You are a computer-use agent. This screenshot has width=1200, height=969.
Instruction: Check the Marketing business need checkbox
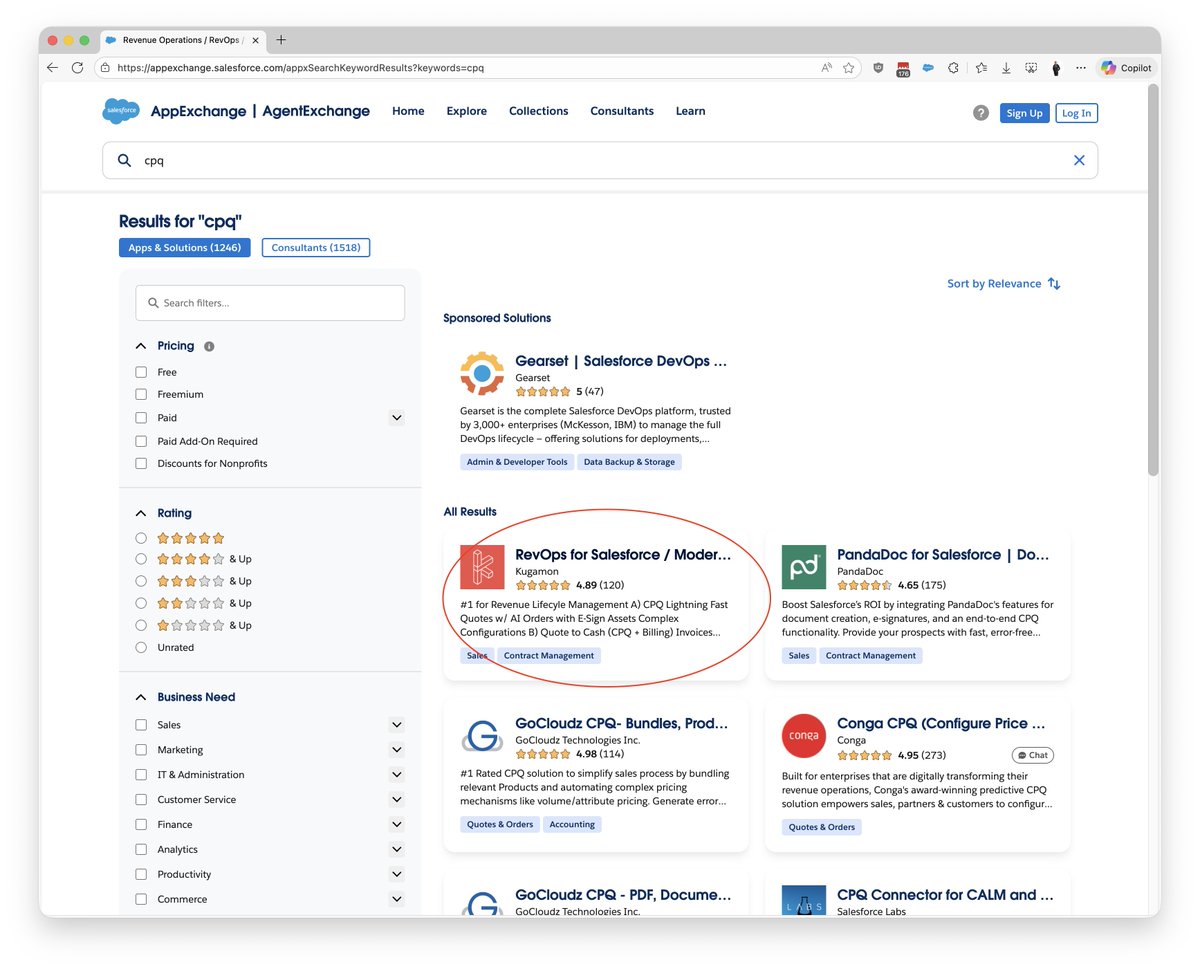coord(141,750)
